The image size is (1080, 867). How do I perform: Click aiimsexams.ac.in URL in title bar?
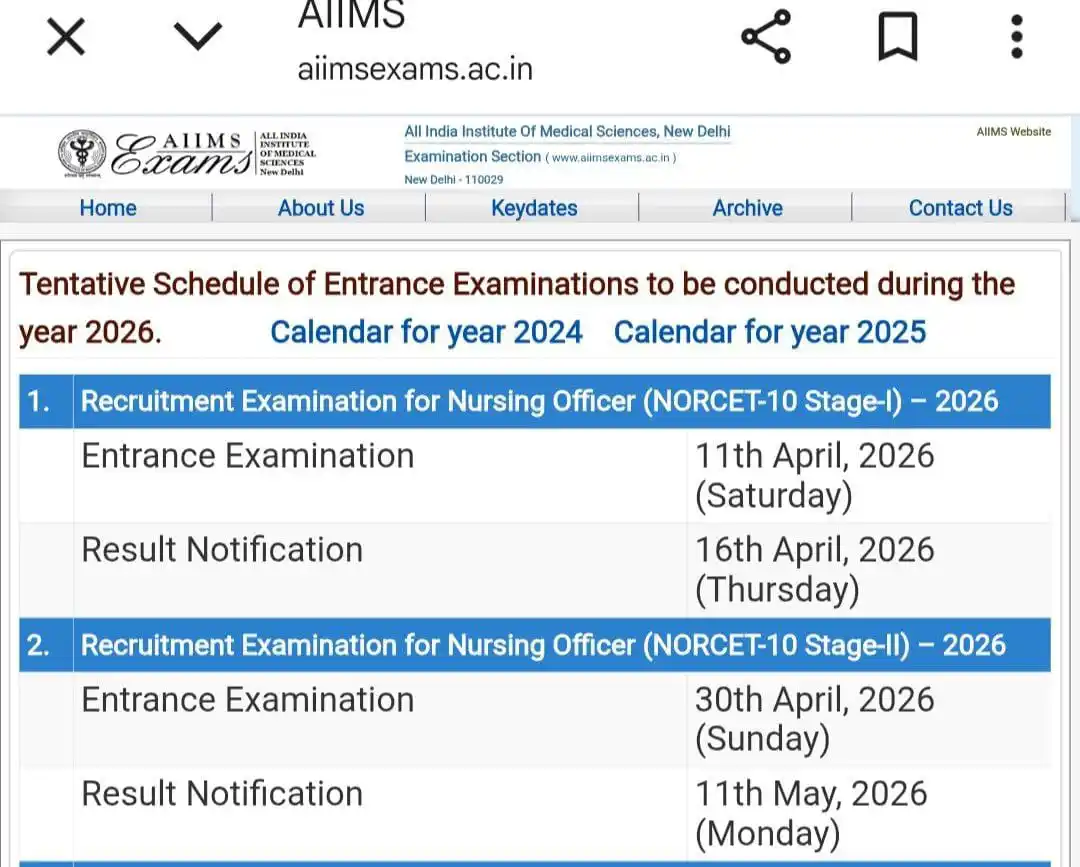tap(415, 70)
